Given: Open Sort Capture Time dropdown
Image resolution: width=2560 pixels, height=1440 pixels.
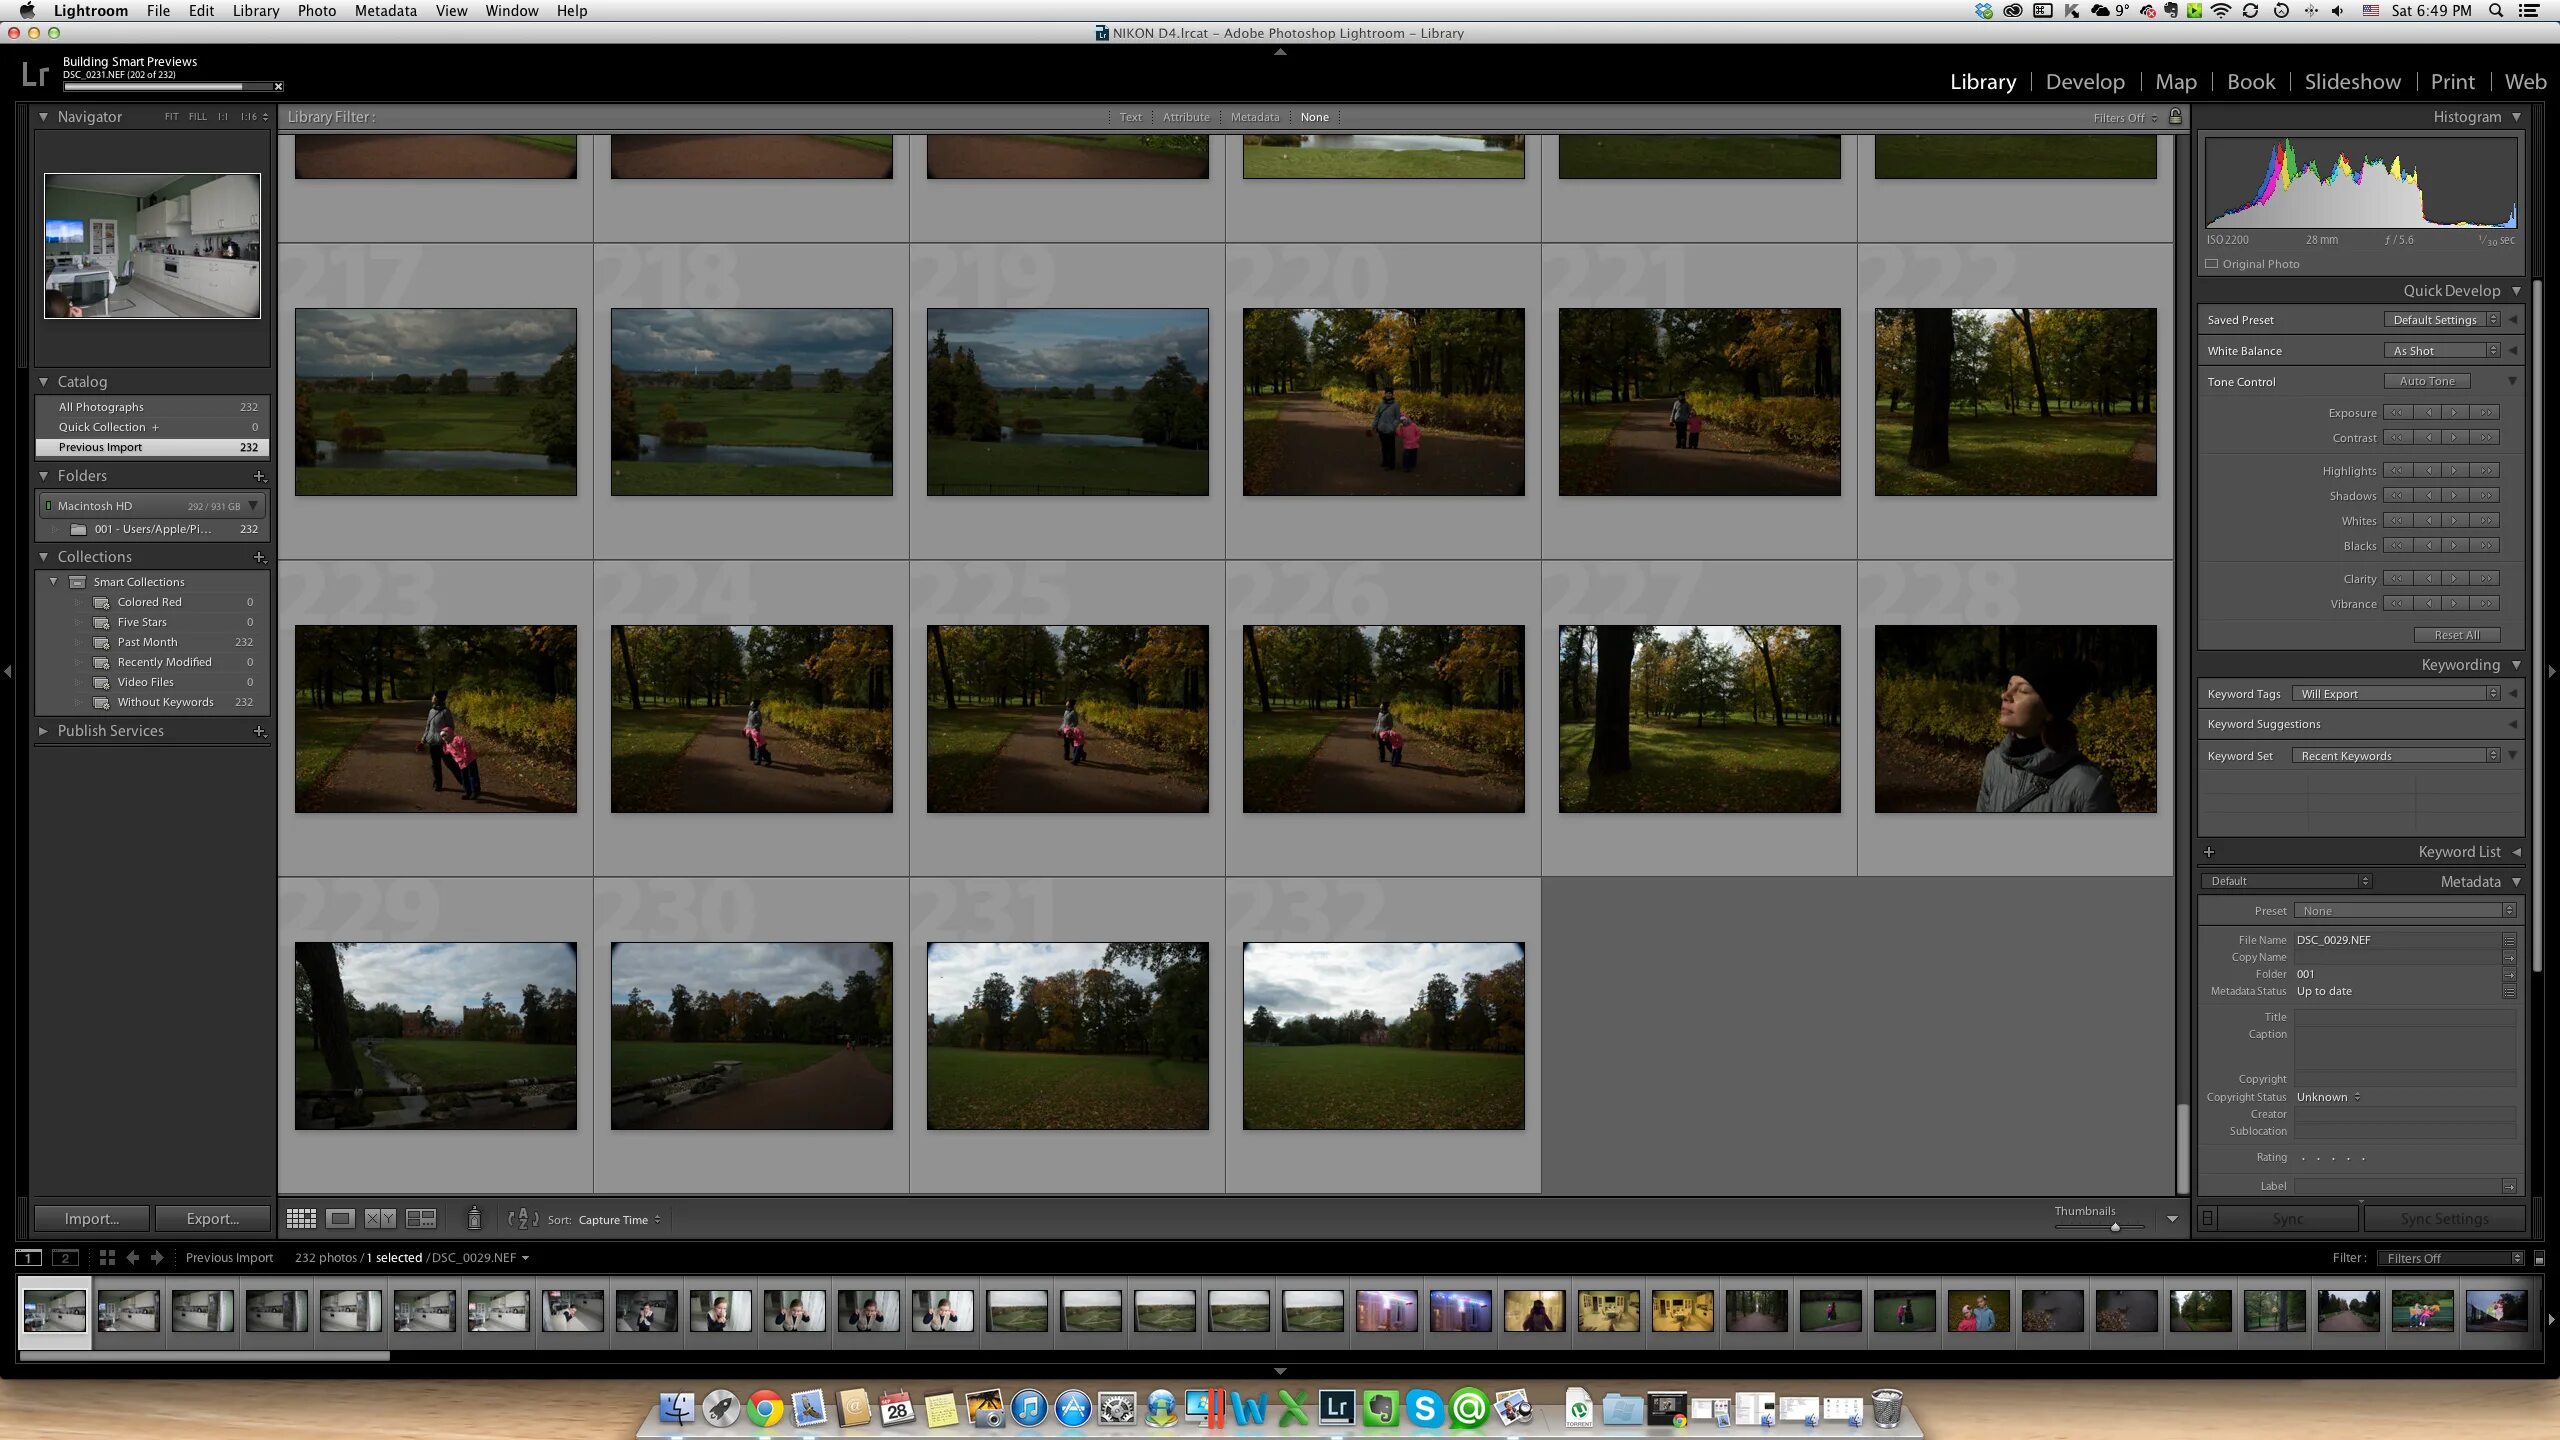Looking at the screenshot, I should click(619, 1219).
